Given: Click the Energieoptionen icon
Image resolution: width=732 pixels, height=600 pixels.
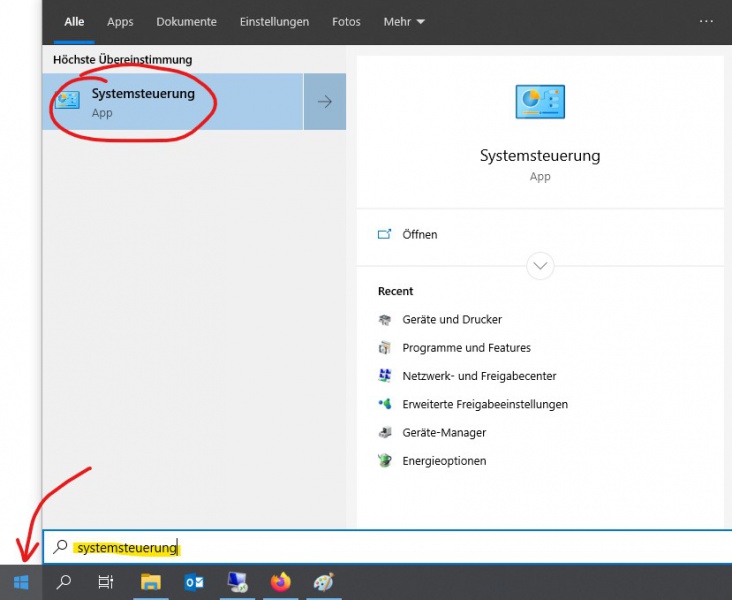Looking at the screenshot, I should (385, 461).
